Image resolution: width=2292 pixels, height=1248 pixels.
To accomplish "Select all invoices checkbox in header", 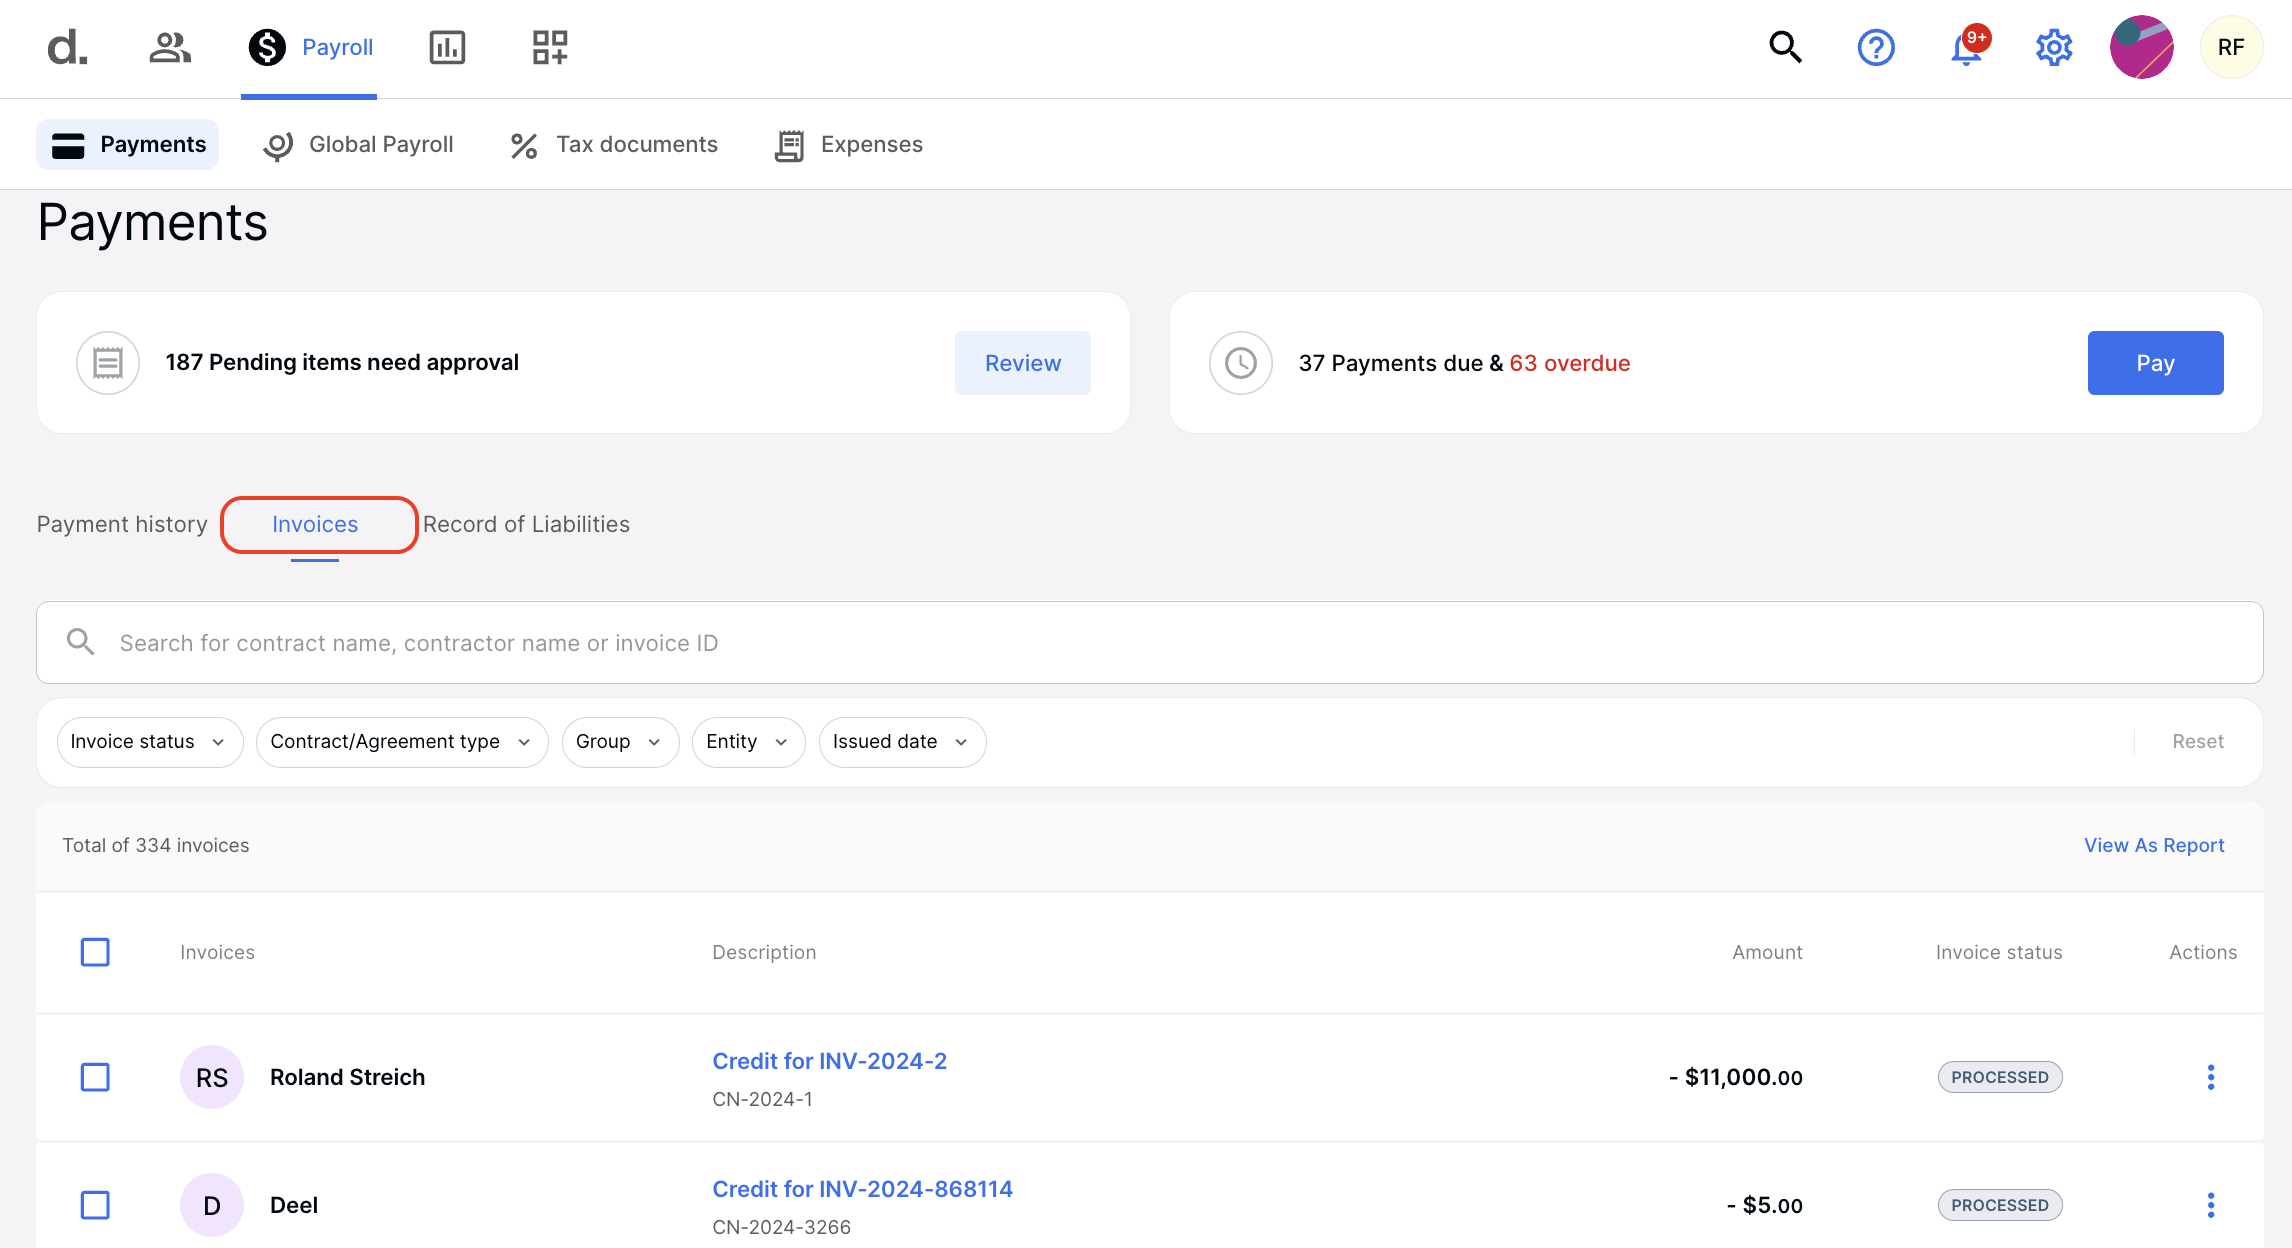I will click(x=95, y=952).
